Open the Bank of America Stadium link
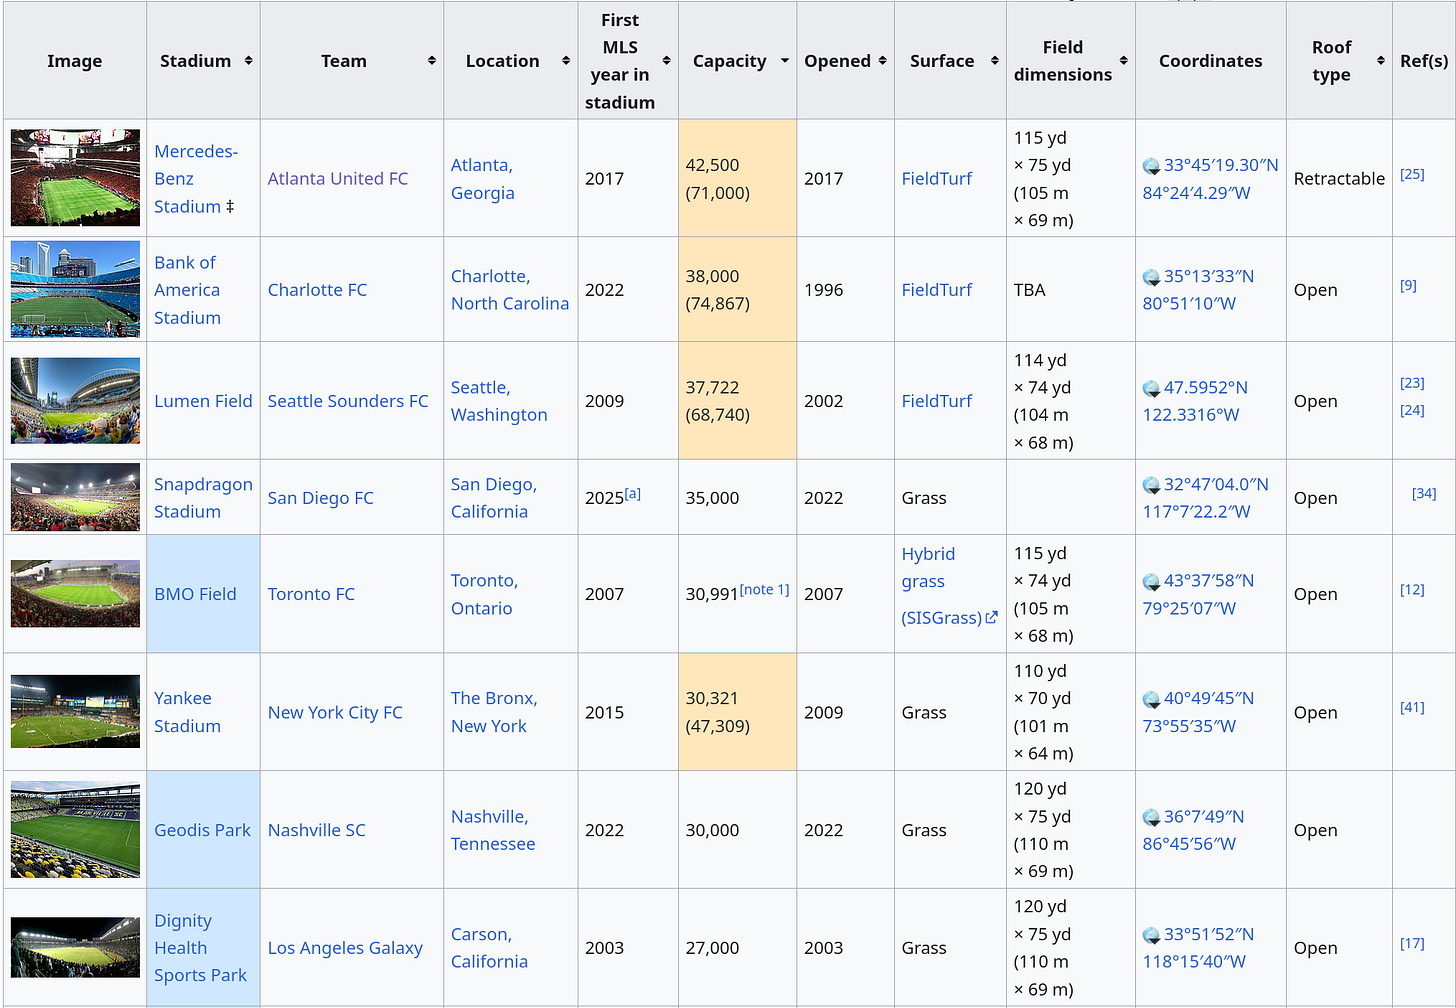Screen dimensions: 1456x1008 tap(187, 289)
